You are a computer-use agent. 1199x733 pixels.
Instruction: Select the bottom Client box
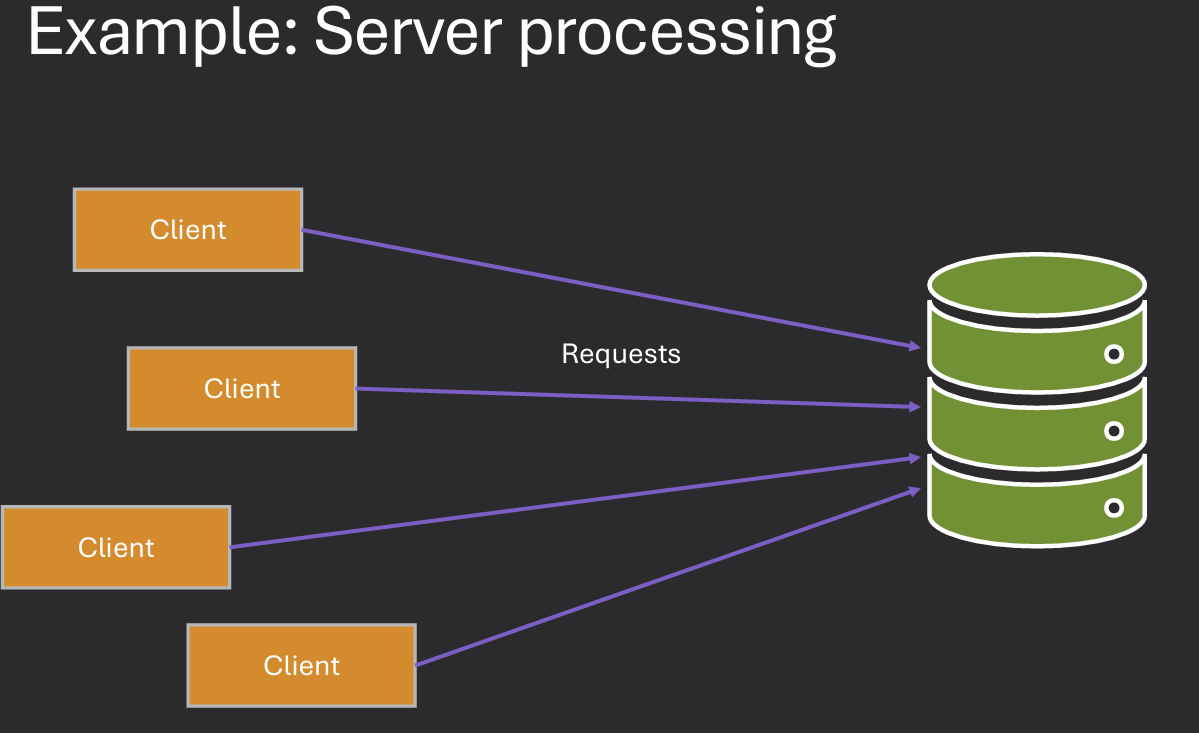[x=301, y=664]
